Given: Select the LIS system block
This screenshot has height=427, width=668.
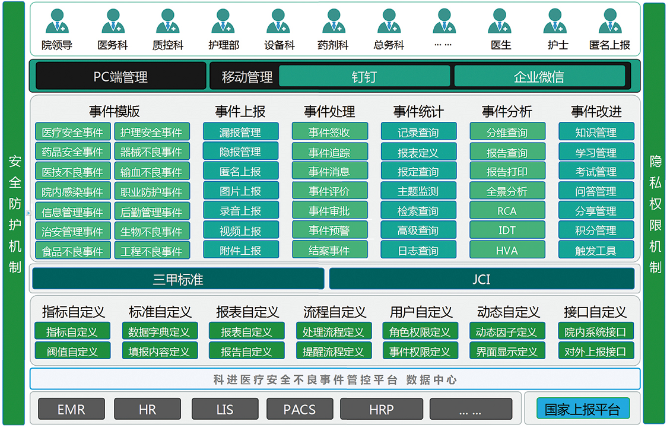Looking at the screenshot, I should pos(225,410).
